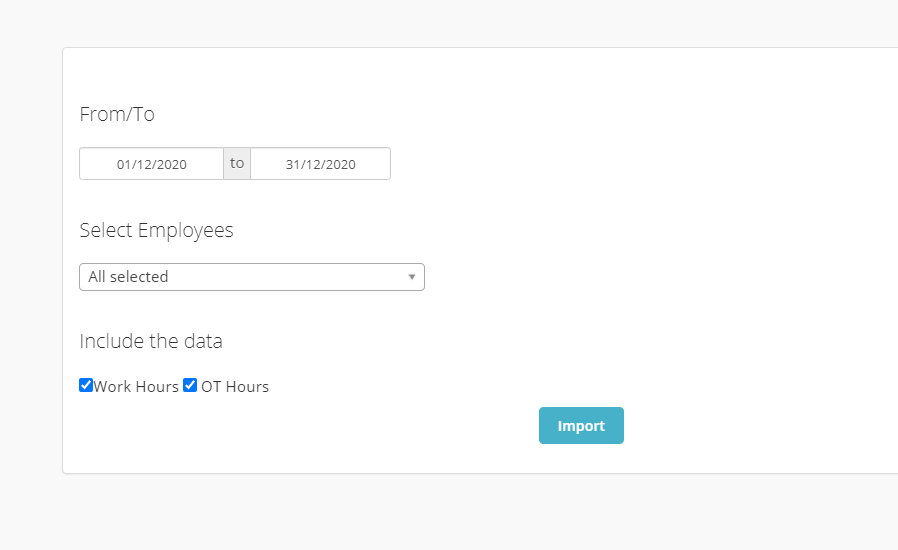Start the import with the teal button
898x550 pixels.
click(x=581, y=425)
